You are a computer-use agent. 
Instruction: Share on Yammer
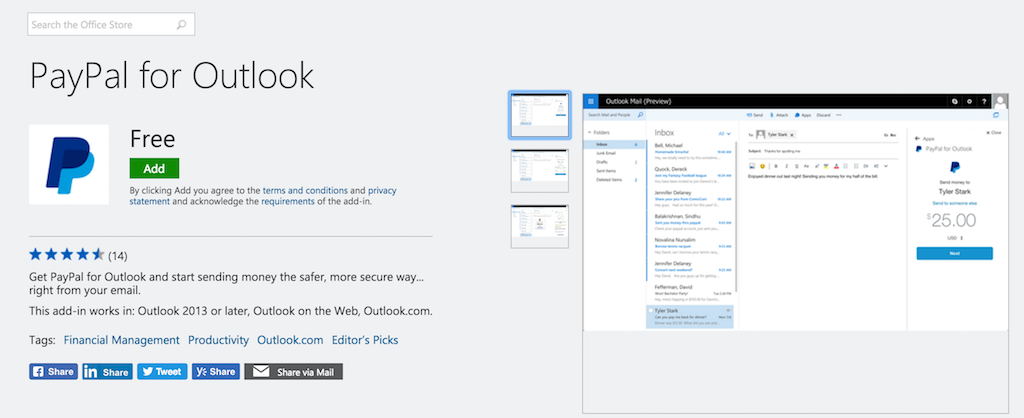[216, 372]
